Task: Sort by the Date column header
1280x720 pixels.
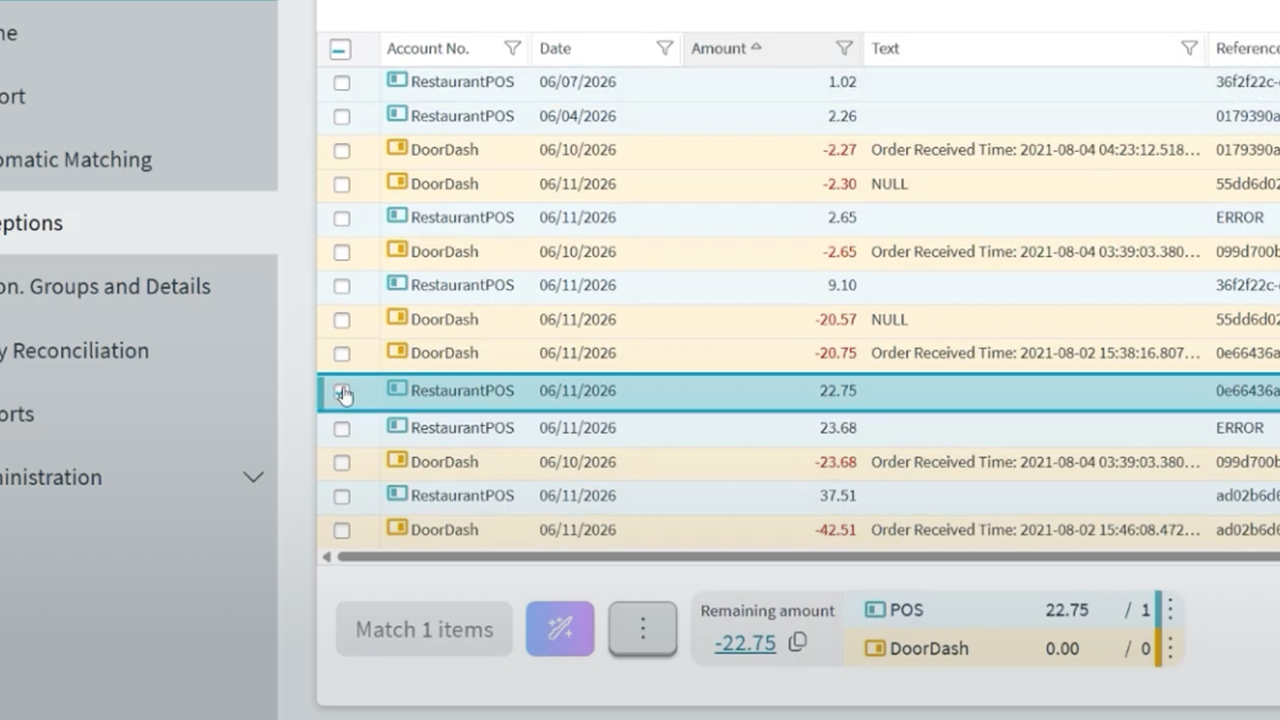Action: (x=555, y=48)
